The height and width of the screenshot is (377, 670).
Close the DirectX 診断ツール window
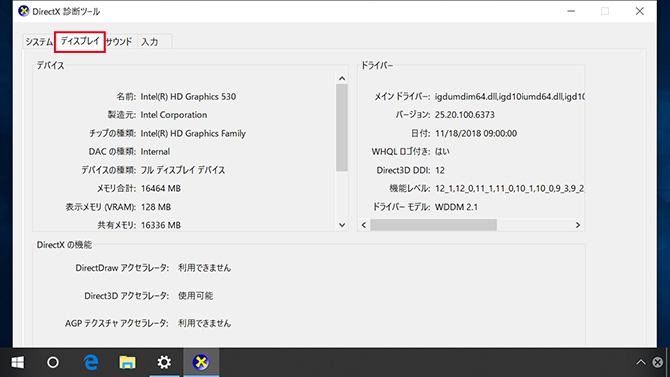click(x=640, y=11)
